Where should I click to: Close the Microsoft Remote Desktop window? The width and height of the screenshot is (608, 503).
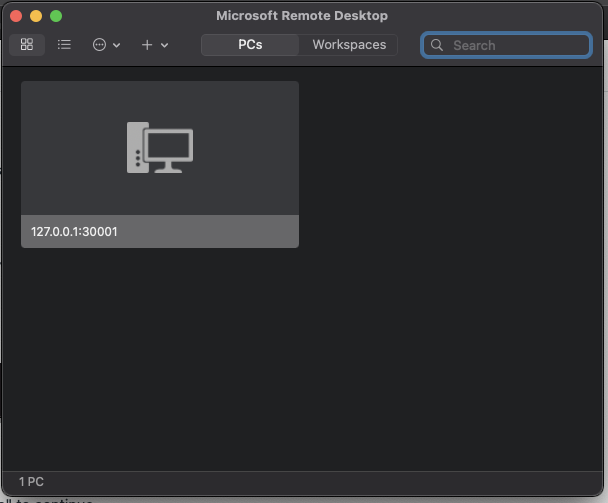tap(16, 16)
